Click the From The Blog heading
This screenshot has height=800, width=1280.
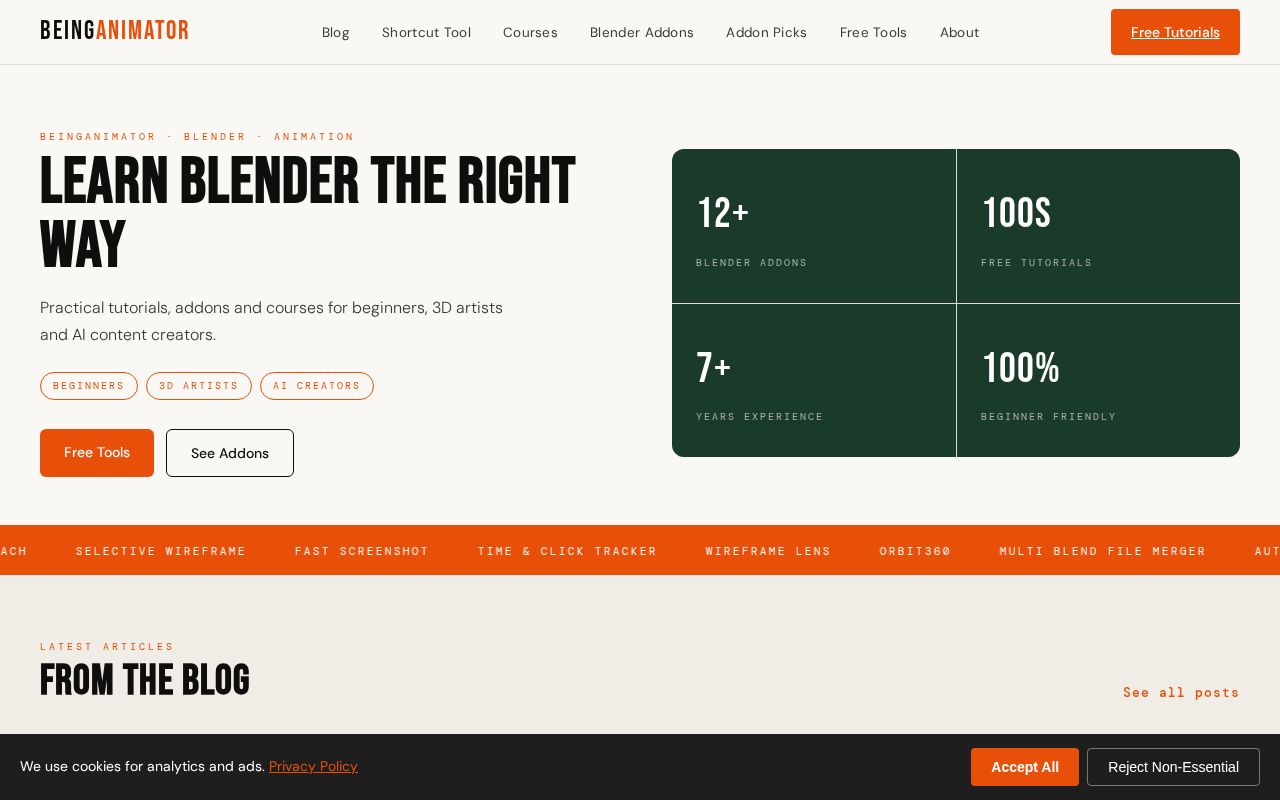[145, 680]
